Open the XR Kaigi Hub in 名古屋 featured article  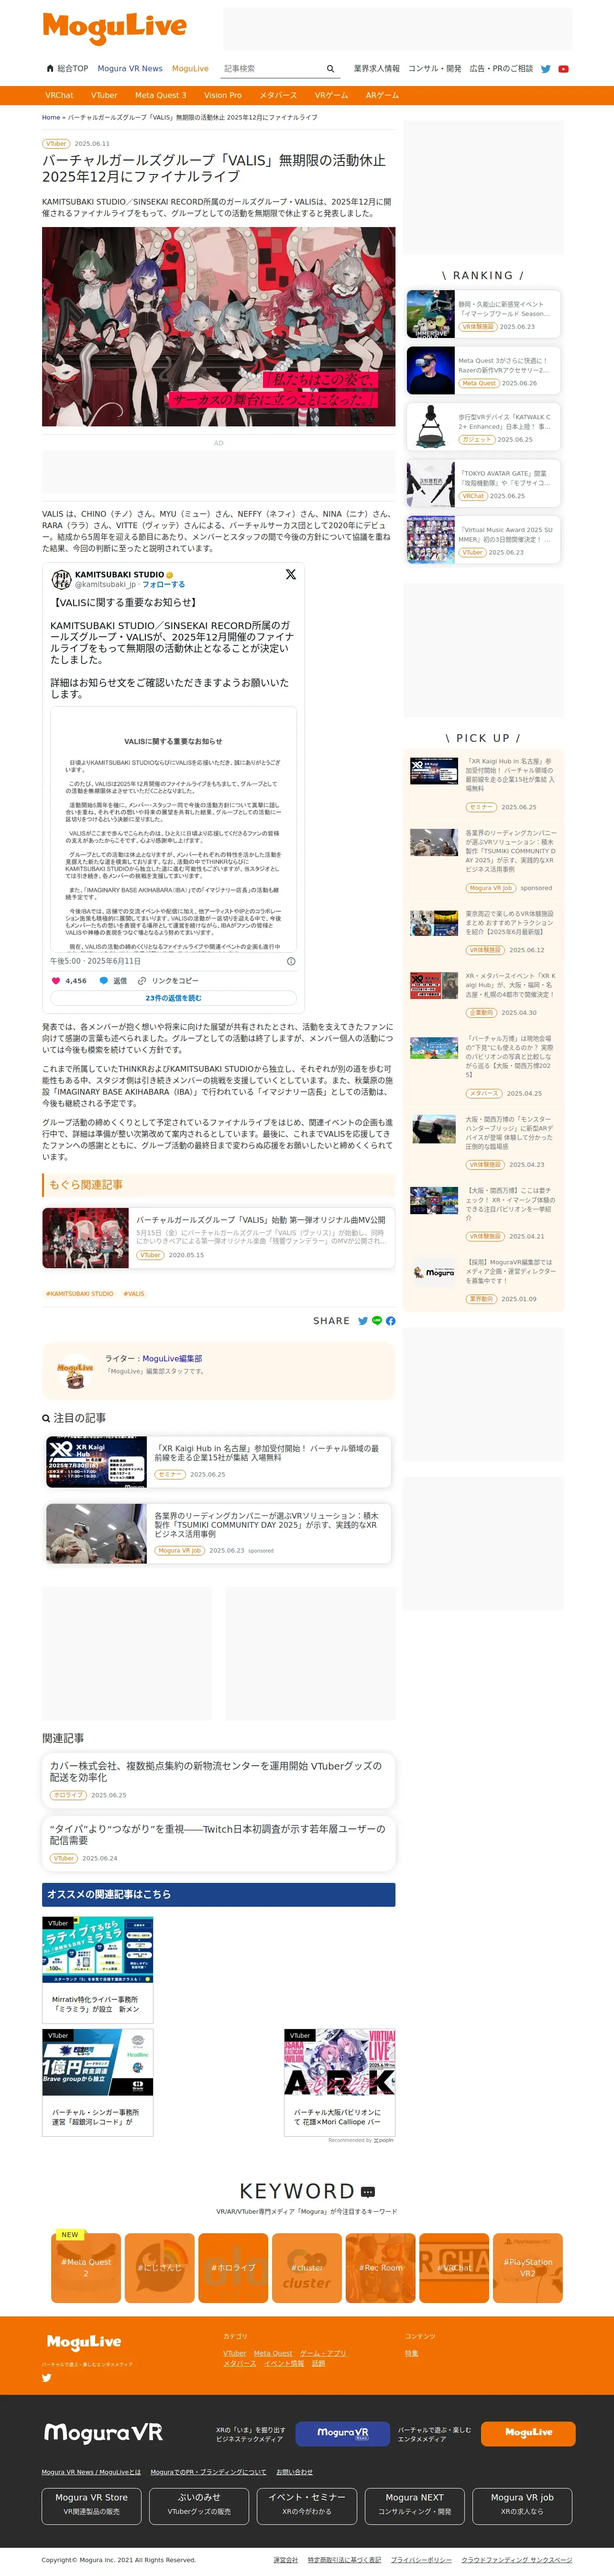click(218, 1462)
